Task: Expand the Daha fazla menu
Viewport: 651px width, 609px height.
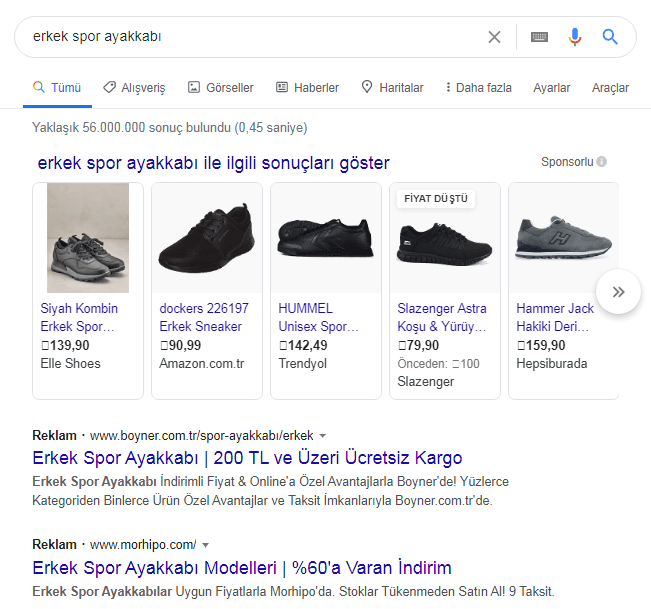Action: (x=478, y=88)
